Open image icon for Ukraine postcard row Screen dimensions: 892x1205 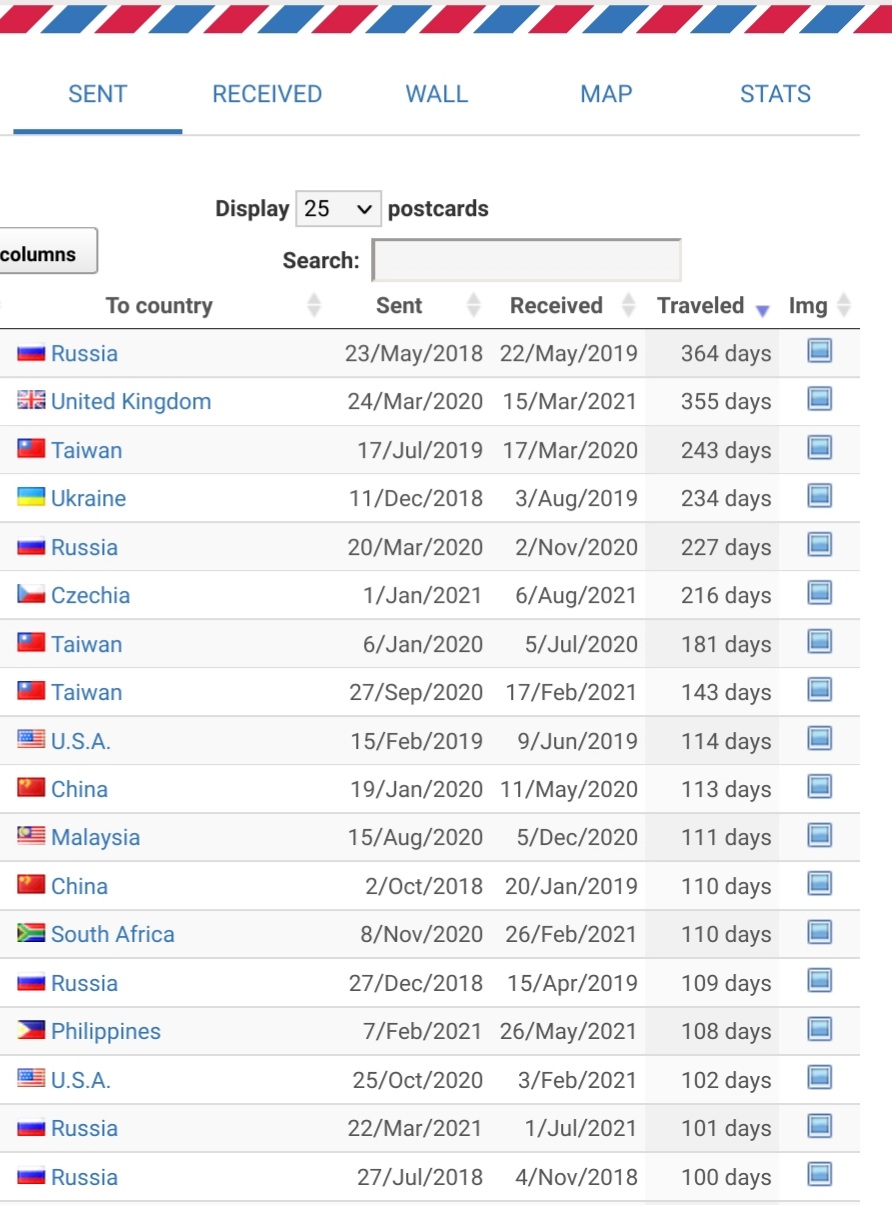[x=820, y=496]
